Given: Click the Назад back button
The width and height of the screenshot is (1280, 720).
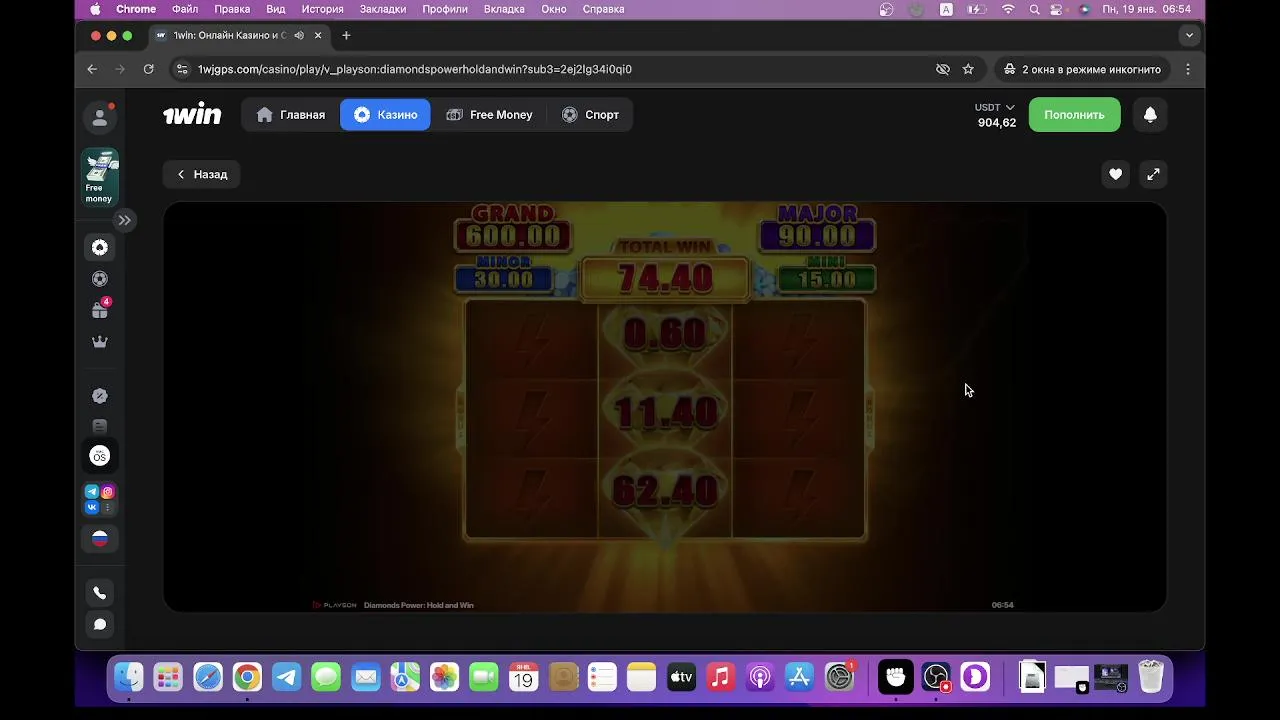Looking at the screenshot, I should point(202,174).
